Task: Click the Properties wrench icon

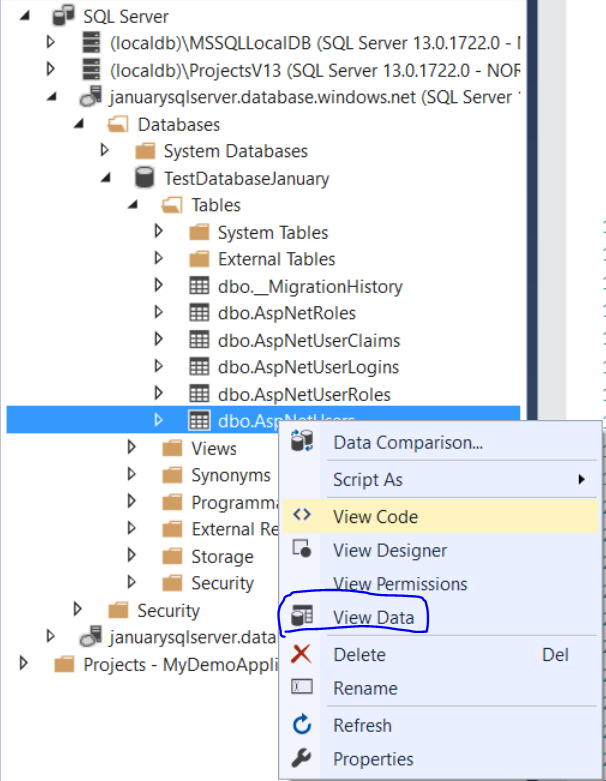Action: point(301,758)
